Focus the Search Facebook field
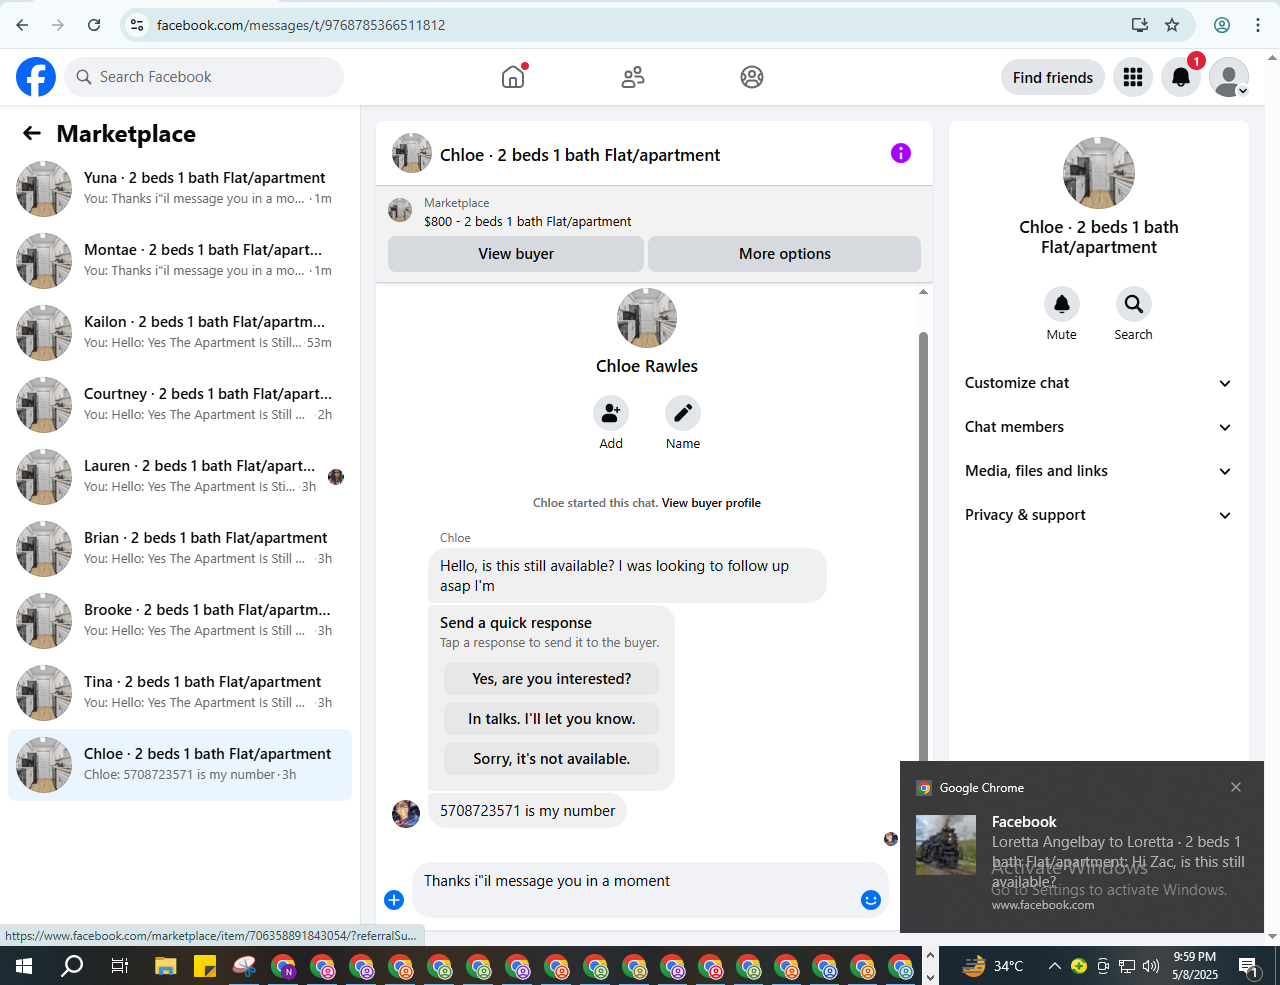The width and height of the screenshot is (1280, 985). 204,77
